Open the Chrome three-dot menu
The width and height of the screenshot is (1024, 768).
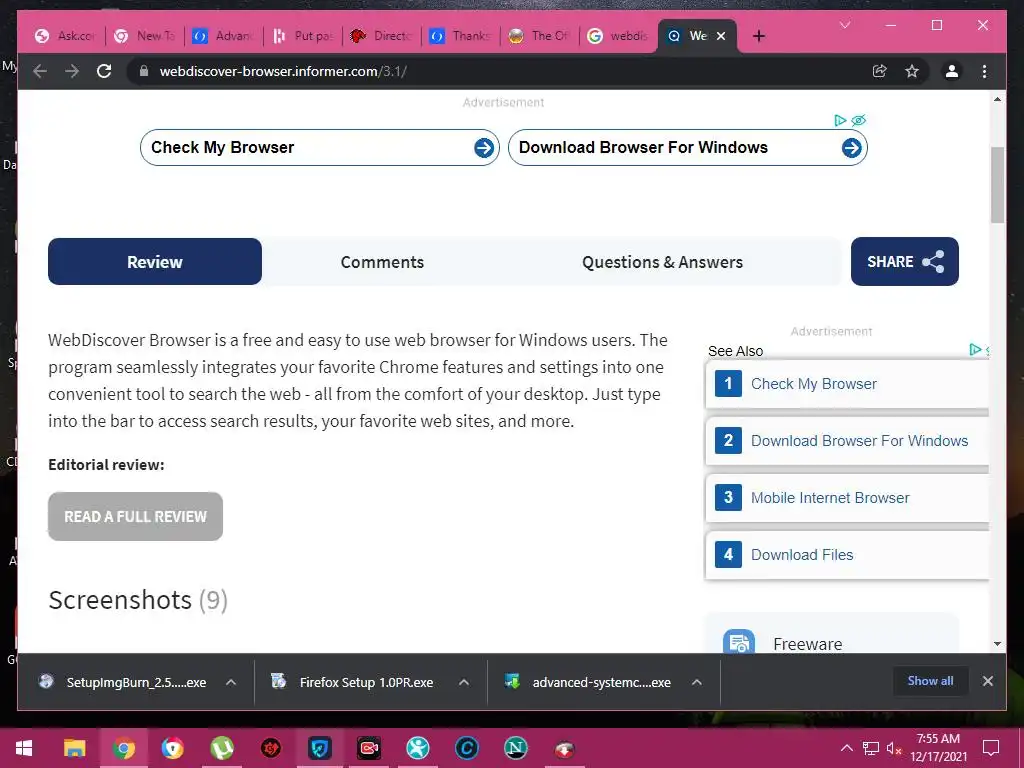point(984,71)
